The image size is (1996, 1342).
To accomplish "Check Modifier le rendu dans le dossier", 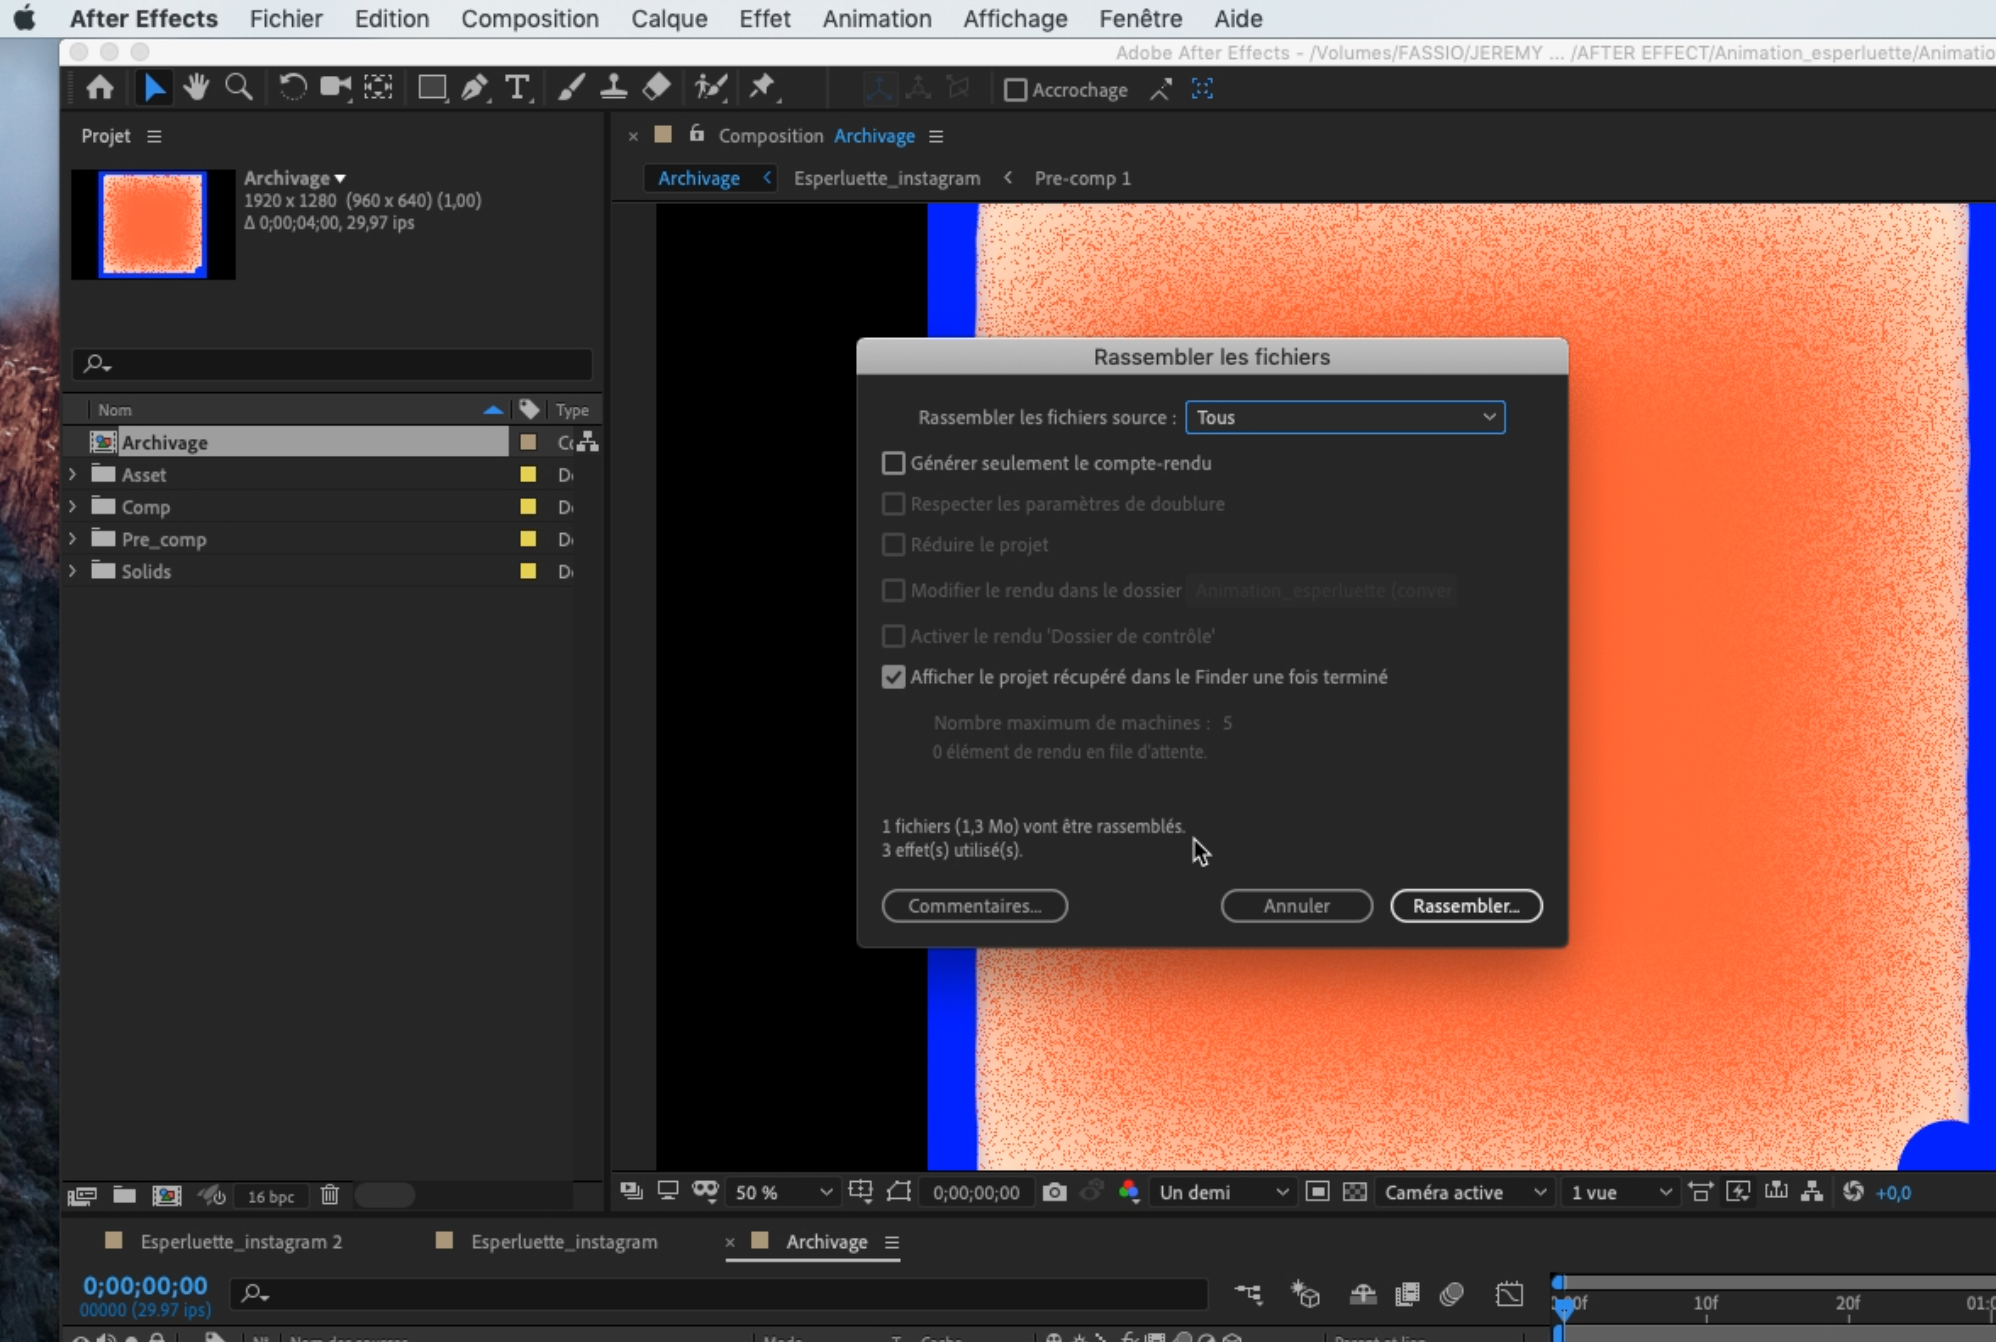I will click(893, 591).
